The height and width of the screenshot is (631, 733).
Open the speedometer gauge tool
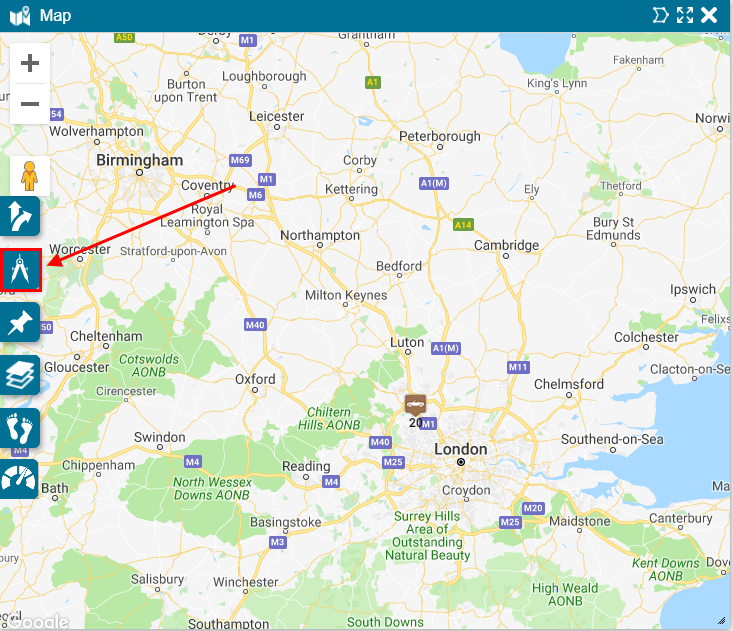pyautogui.click(x=19, y=479)
